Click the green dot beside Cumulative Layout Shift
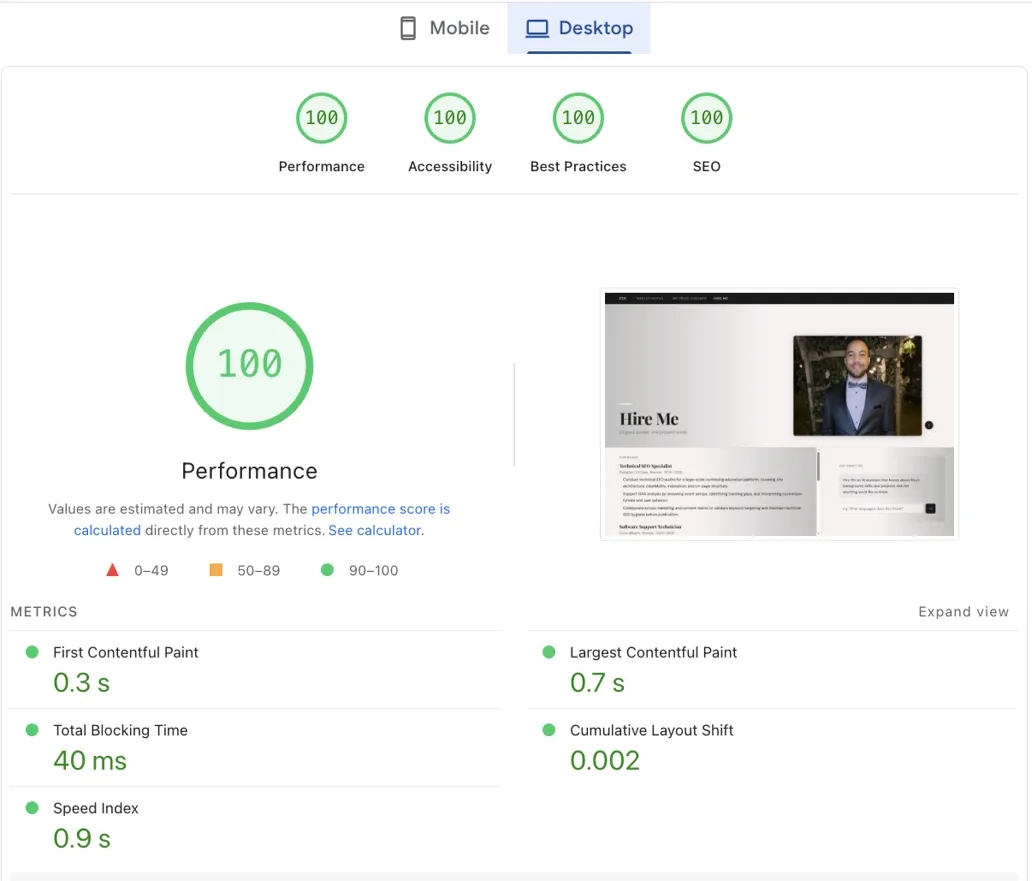1032x881 pixels. [547, 730]
